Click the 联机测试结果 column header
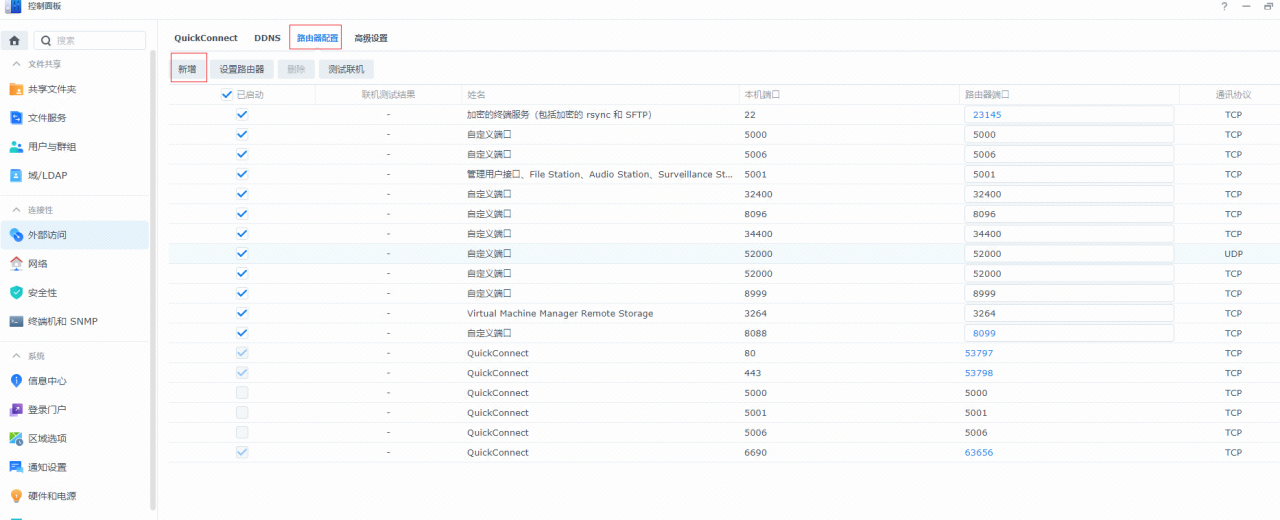This screenshot has width=1280, height=520. tap(388, 95)
